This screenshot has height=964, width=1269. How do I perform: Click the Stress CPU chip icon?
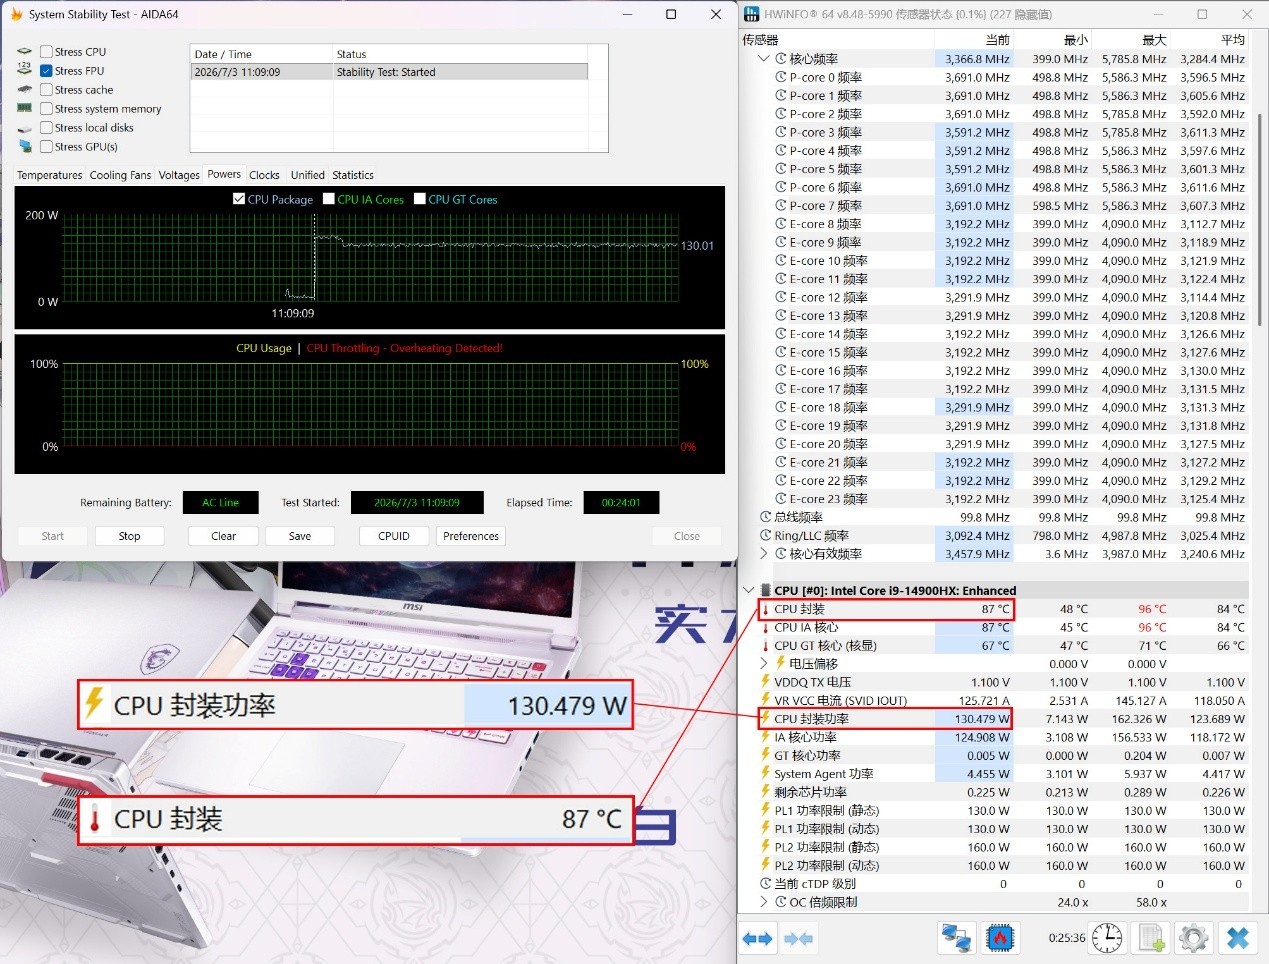coord(25,51)
